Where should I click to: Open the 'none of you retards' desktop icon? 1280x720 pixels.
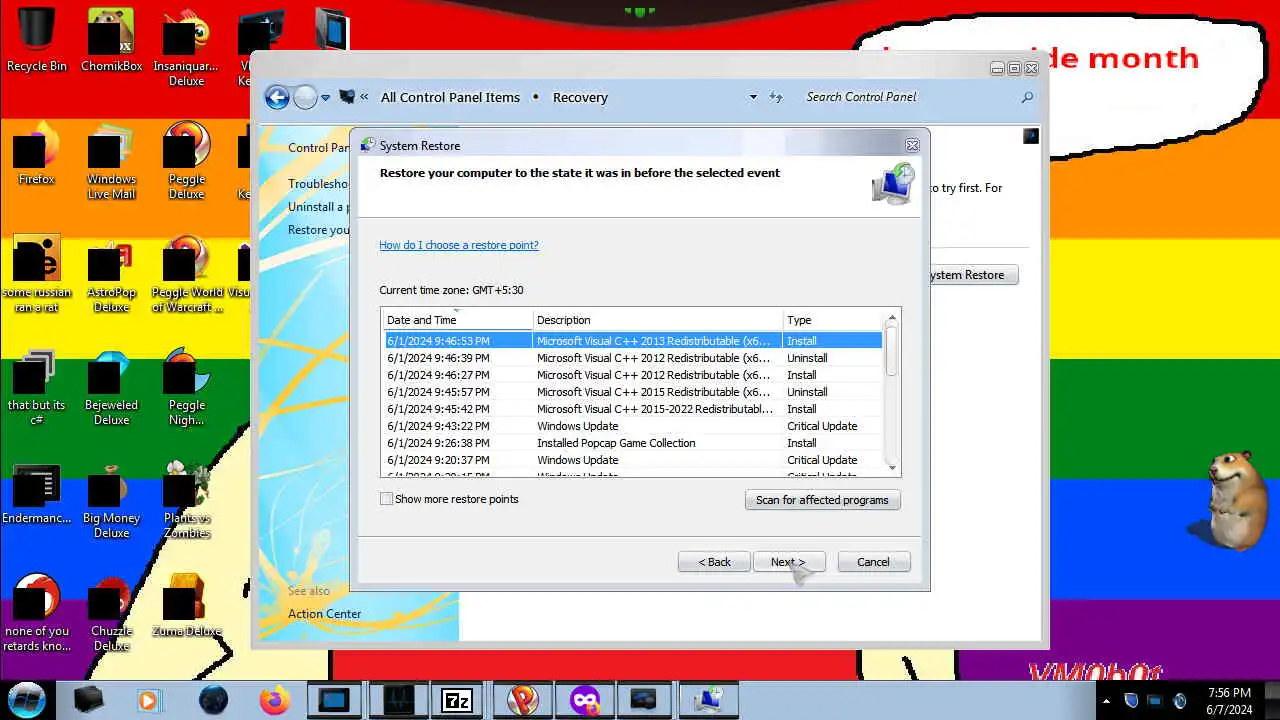tap(37, 612)
